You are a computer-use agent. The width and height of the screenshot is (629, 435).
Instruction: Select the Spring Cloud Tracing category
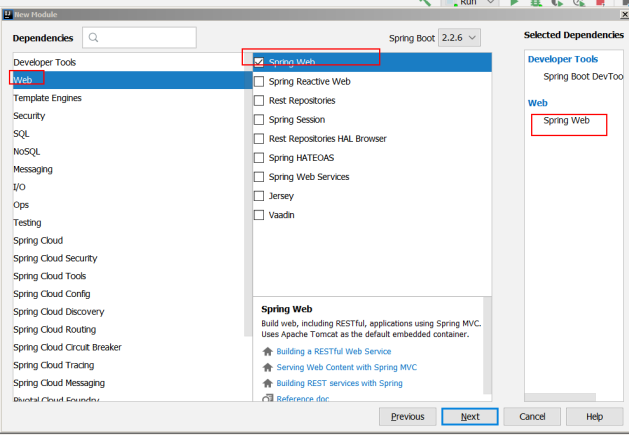pyautogui.click(x=128, y=365)
